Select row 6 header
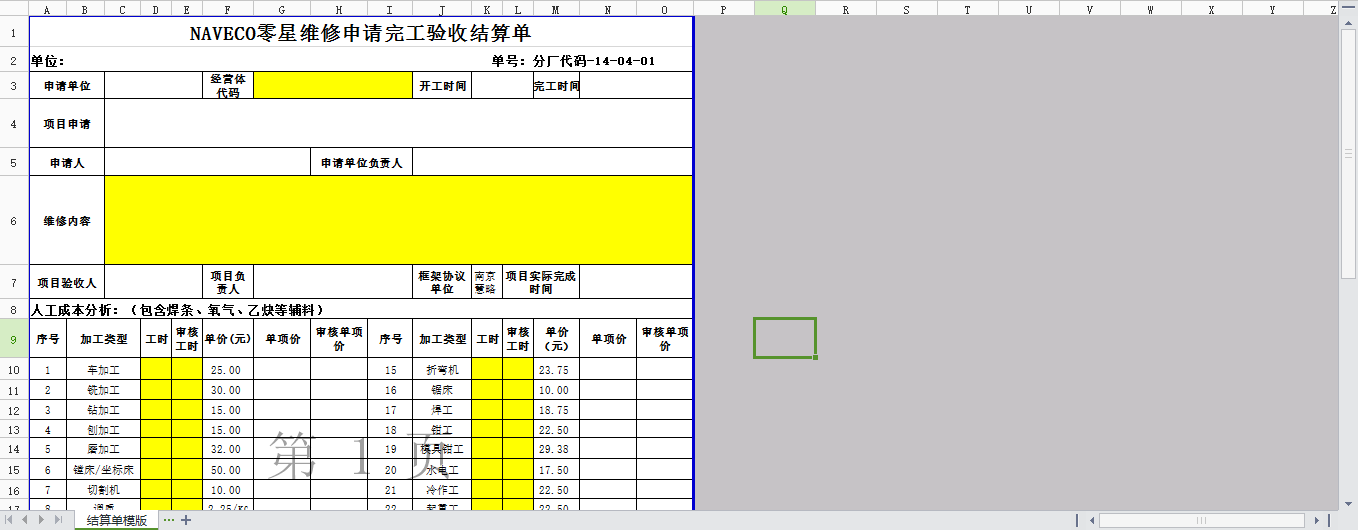Image resolution: width=1358 pixels, height=530 pixels. pos(14,220)
